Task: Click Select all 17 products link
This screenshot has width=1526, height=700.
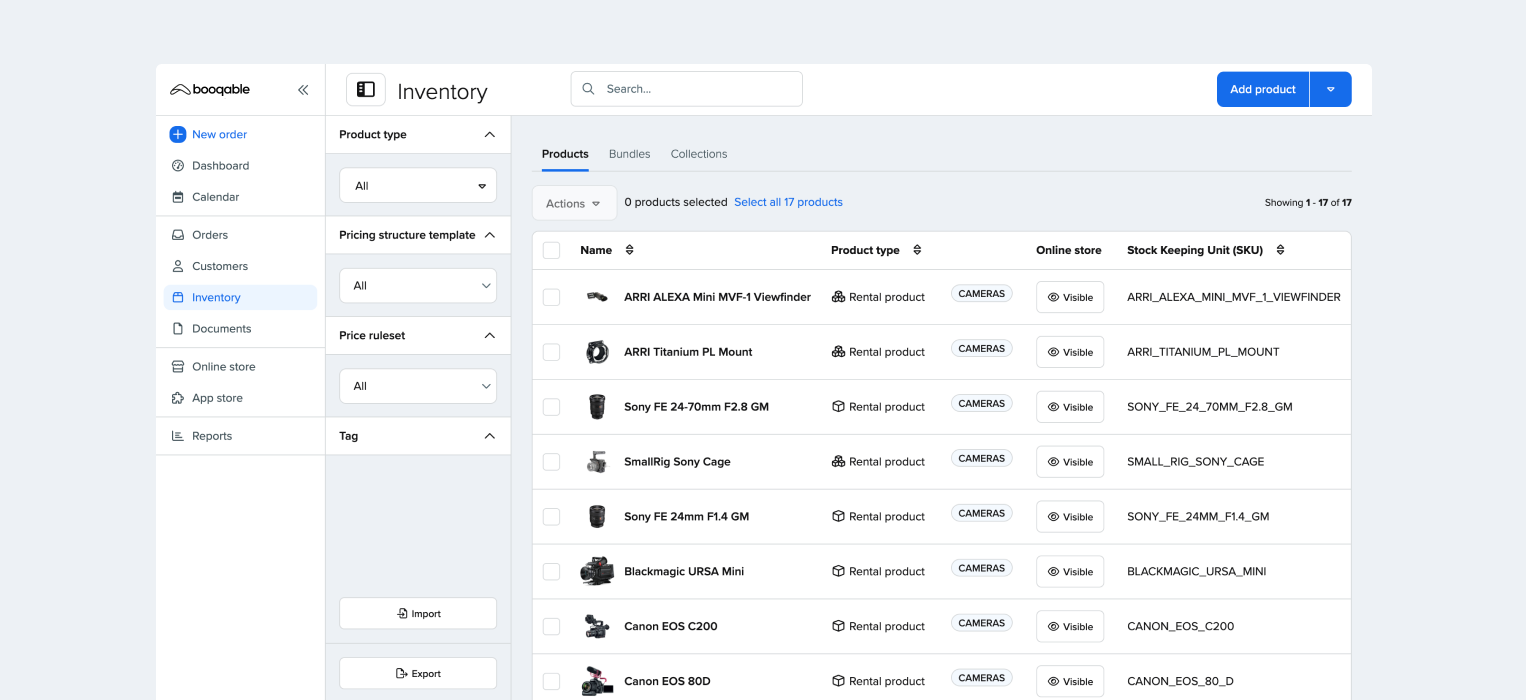Action: tap(788, 202)
